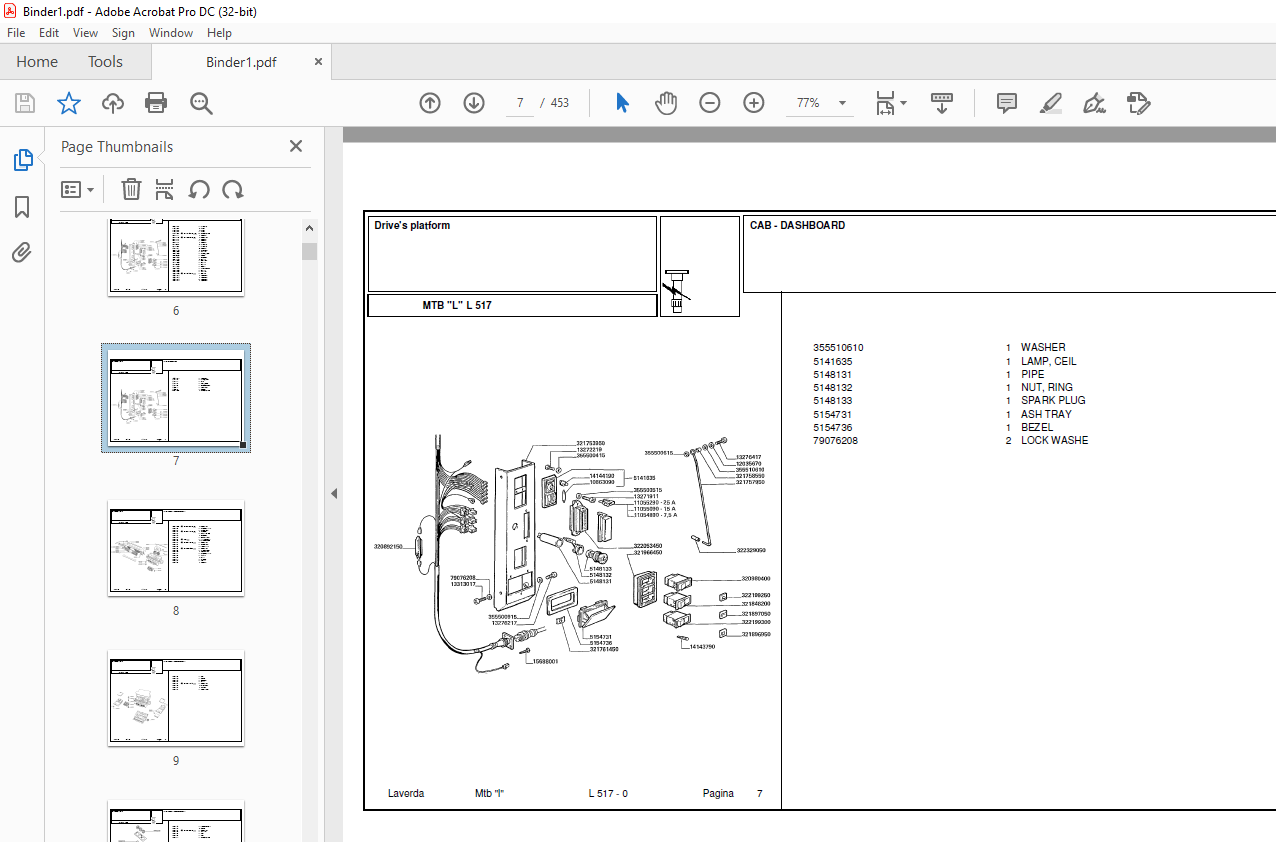Click the BEZEL part description
This screenshot has width=1276, height=842.
[1037, 427]
